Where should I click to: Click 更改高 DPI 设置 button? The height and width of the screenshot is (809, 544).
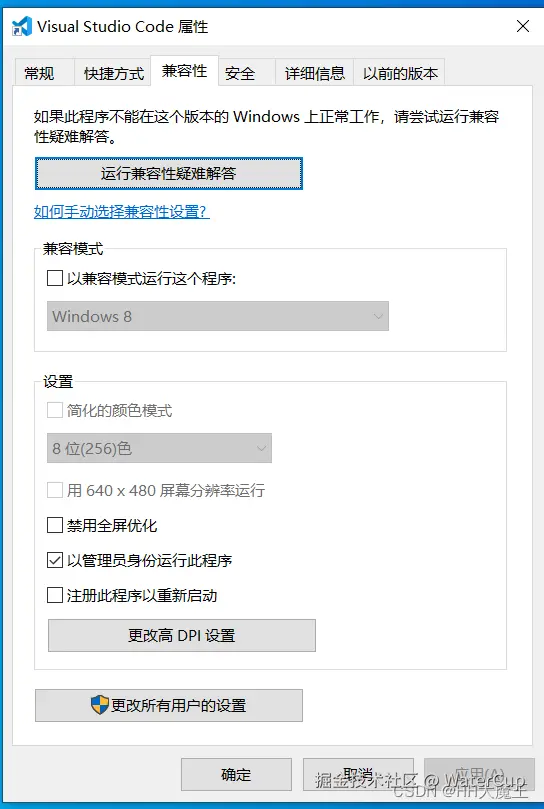182,635
